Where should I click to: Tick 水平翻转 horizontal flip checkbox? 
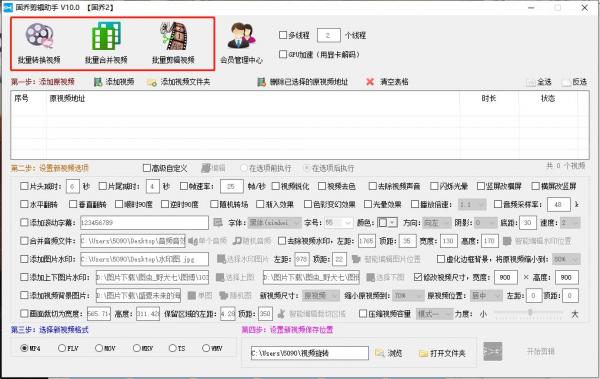click(24, 204)
